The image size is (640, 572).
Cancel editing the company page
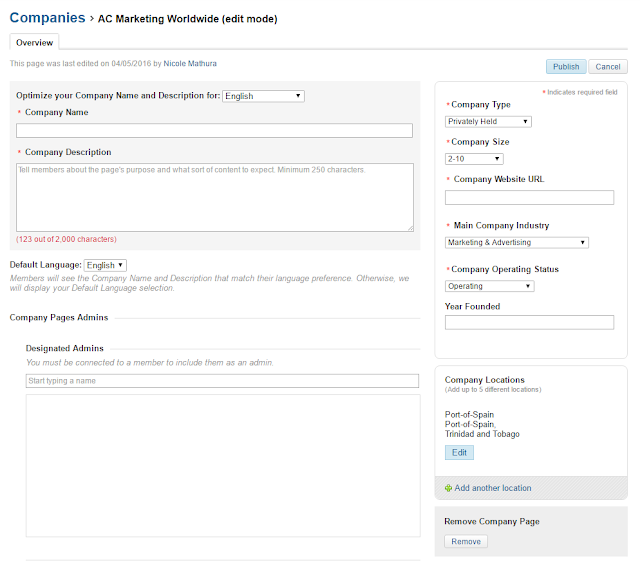click(608, 67)
